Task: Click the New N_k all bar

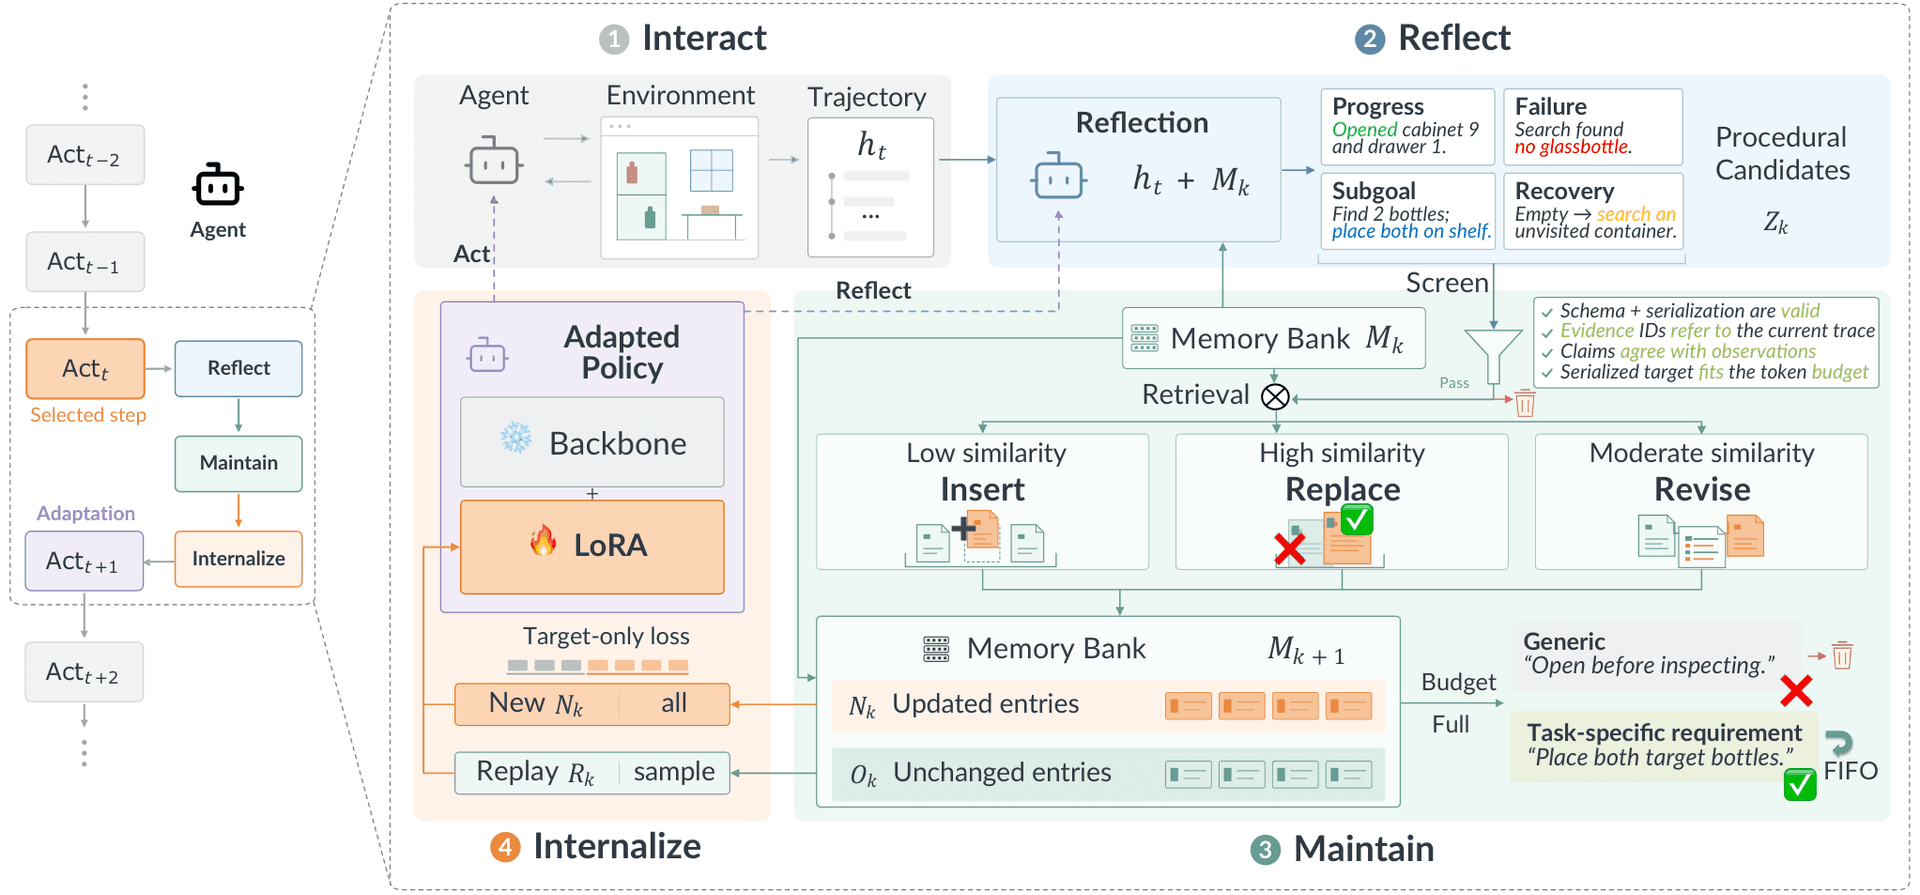Action: 592,704
